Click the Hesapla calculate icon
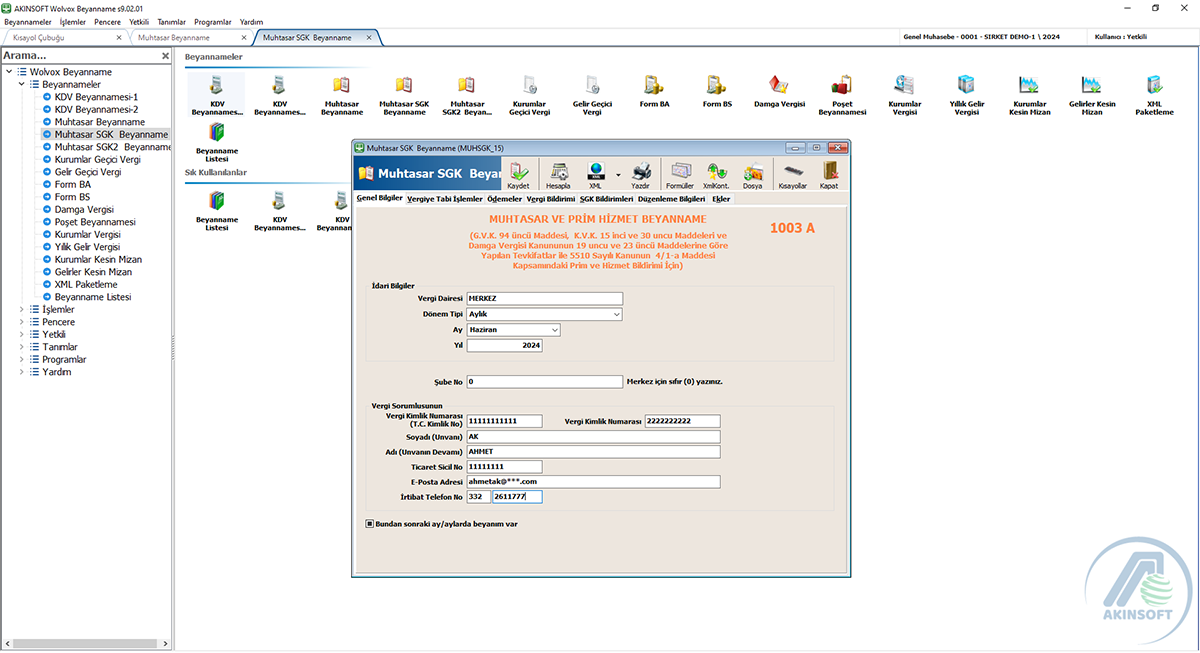This screenshot has width=1200, height=653. coord(558,174)
